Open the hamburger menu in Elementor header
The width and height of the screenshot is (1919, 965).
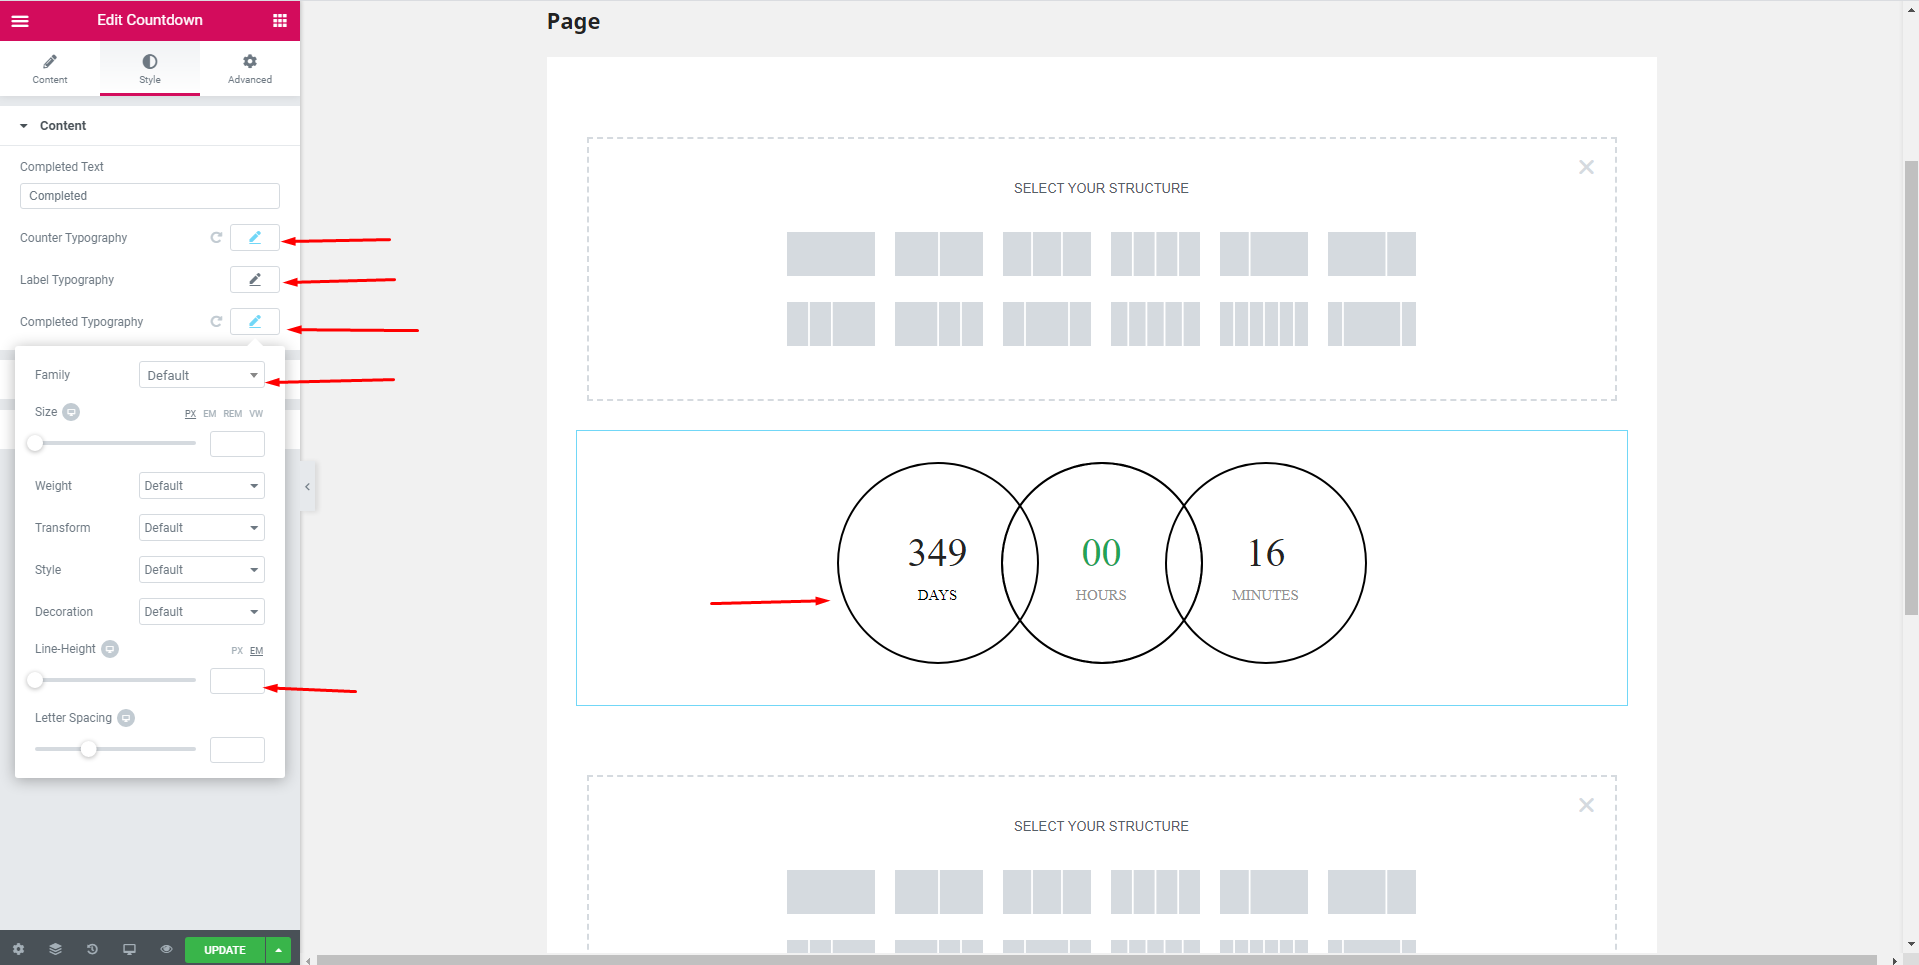coord(20,20)
